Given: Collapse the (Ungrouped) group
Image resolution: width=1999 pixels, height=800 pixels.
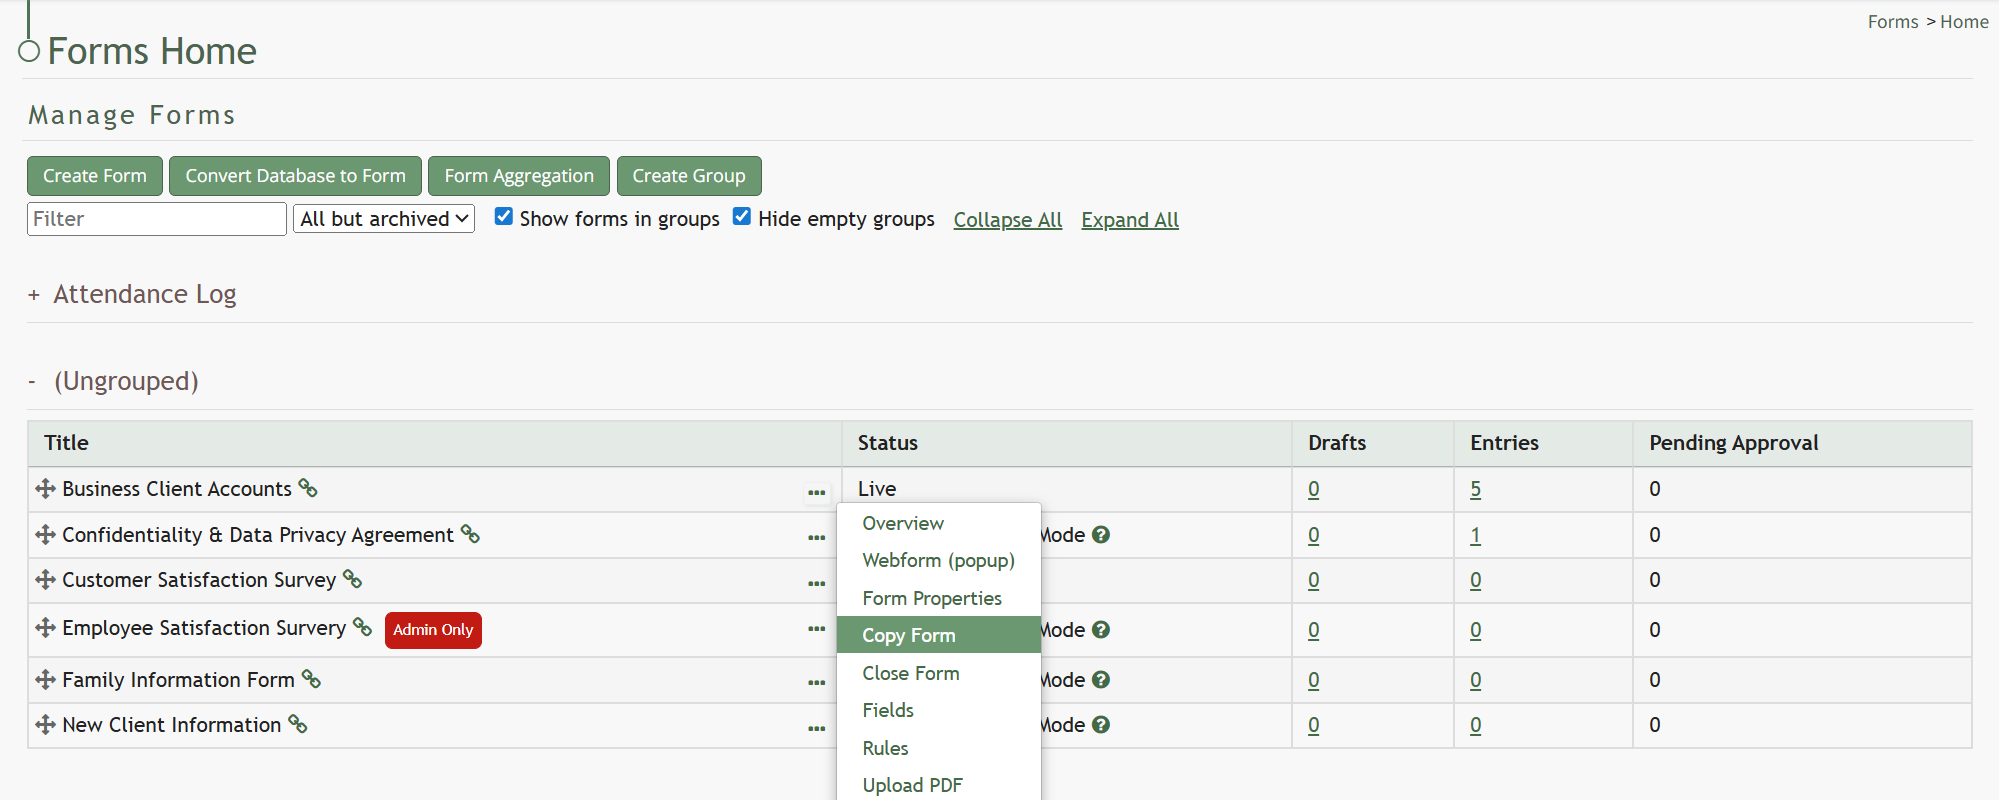Looking at the screenshot, I should [32, 382].
